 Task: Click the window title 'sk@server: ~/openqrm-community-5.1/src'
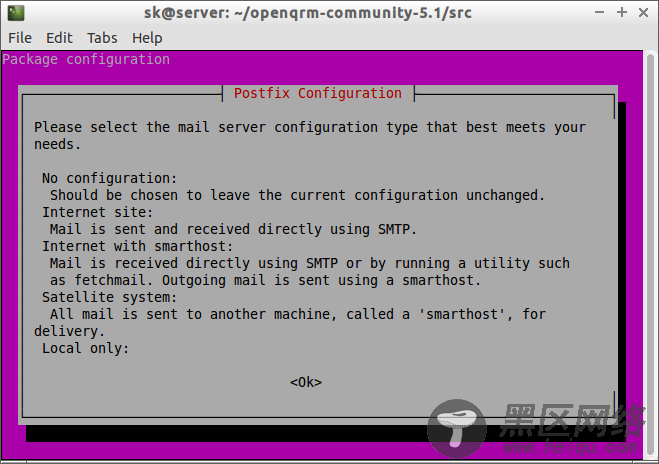[308, 13]
